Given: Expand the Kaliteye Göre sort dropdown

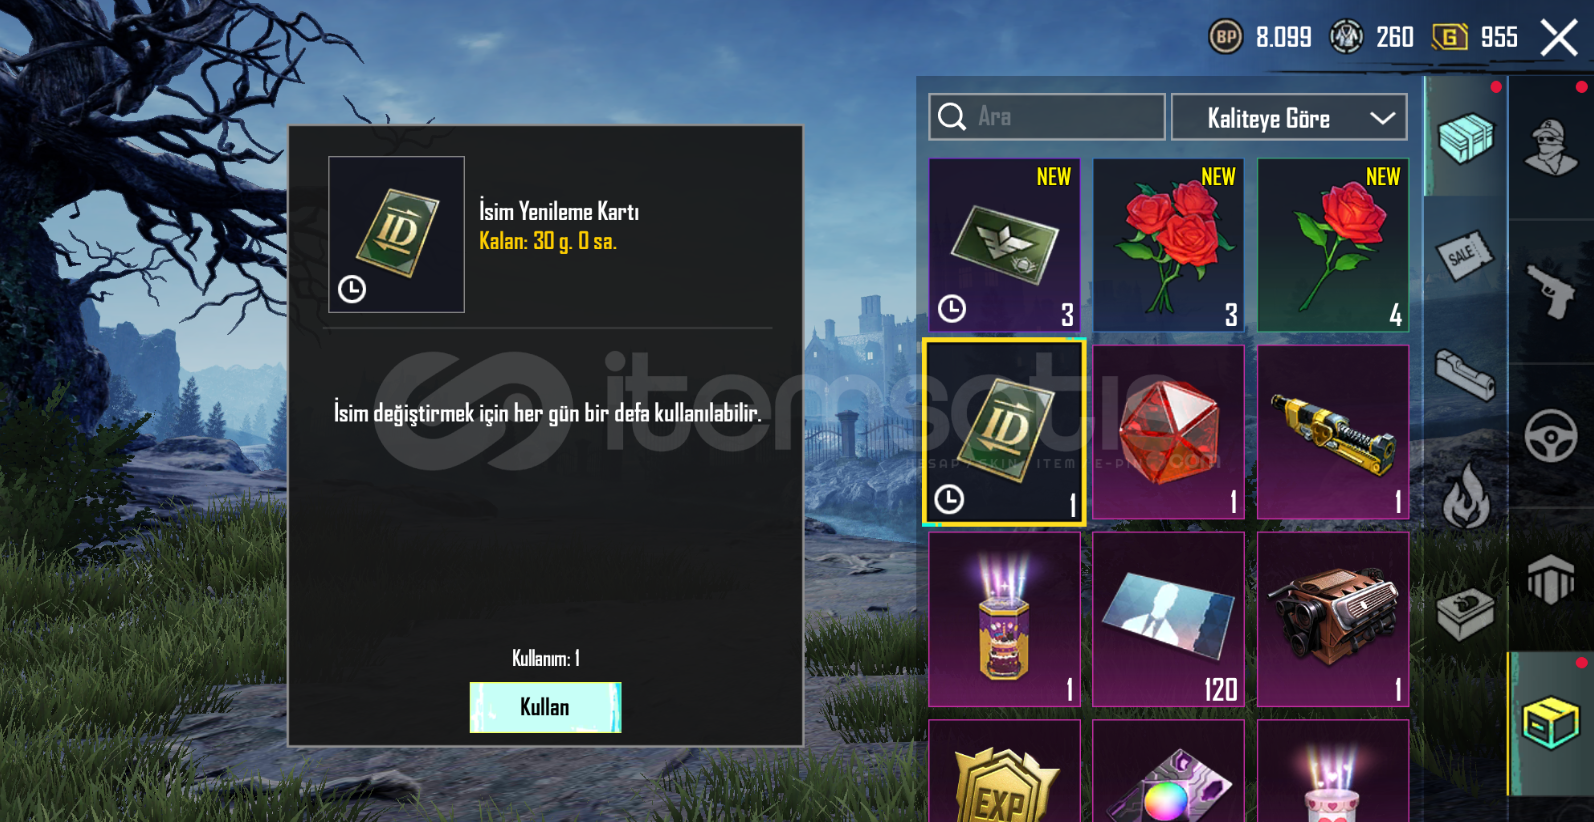Looking at the screenshot, I should tap(1289, 118).
